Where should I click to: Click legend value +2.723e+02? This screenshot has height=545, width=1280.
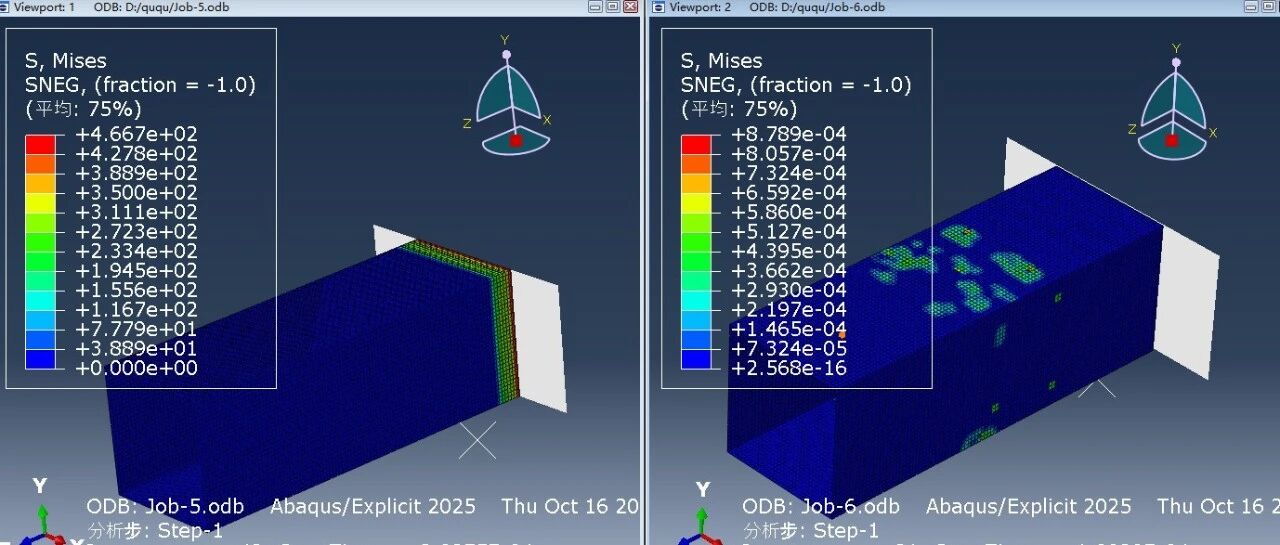click(137, 231)
